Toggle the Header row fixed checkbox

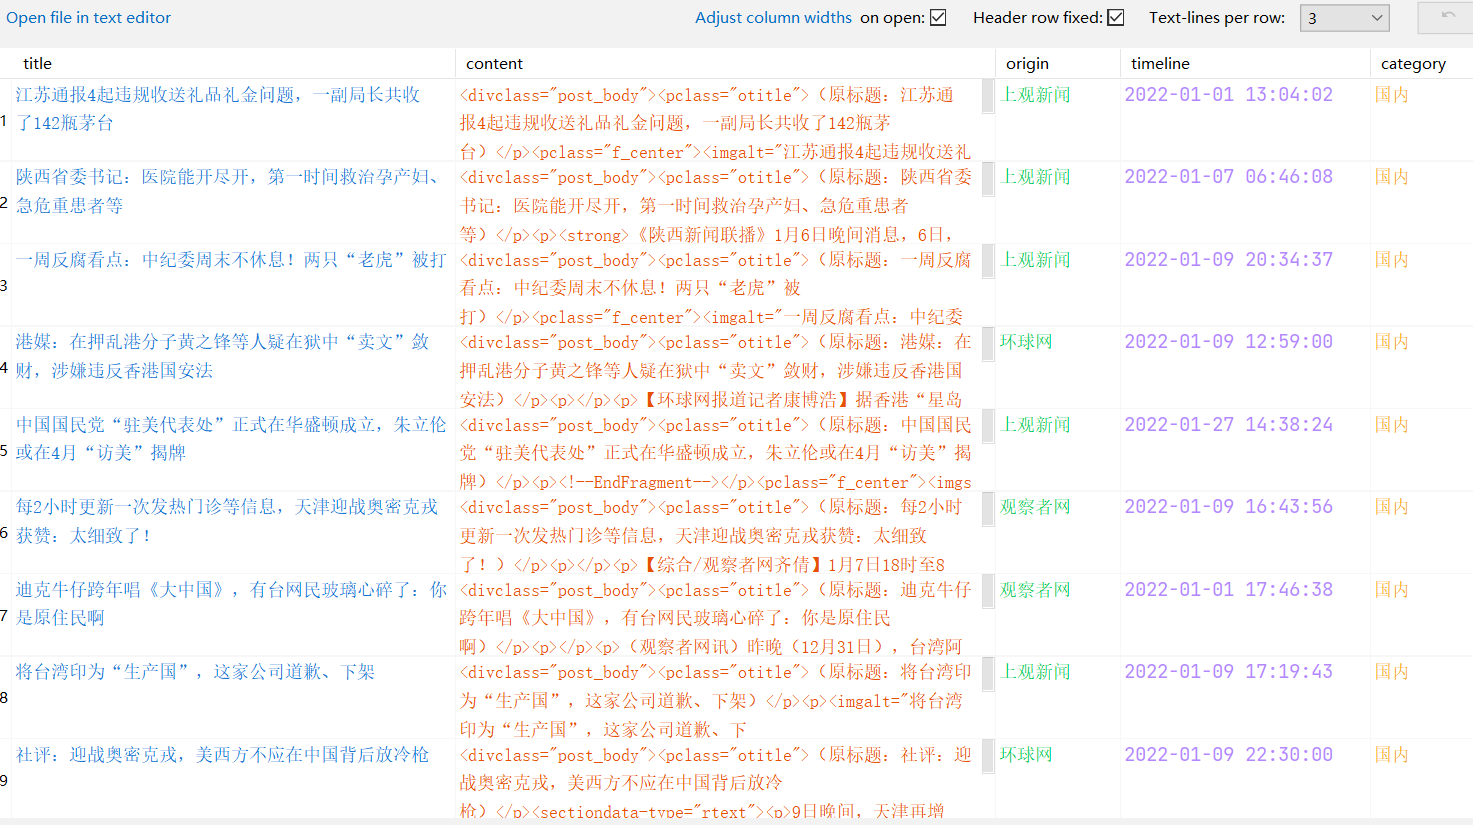click(x=1116, y=17)
